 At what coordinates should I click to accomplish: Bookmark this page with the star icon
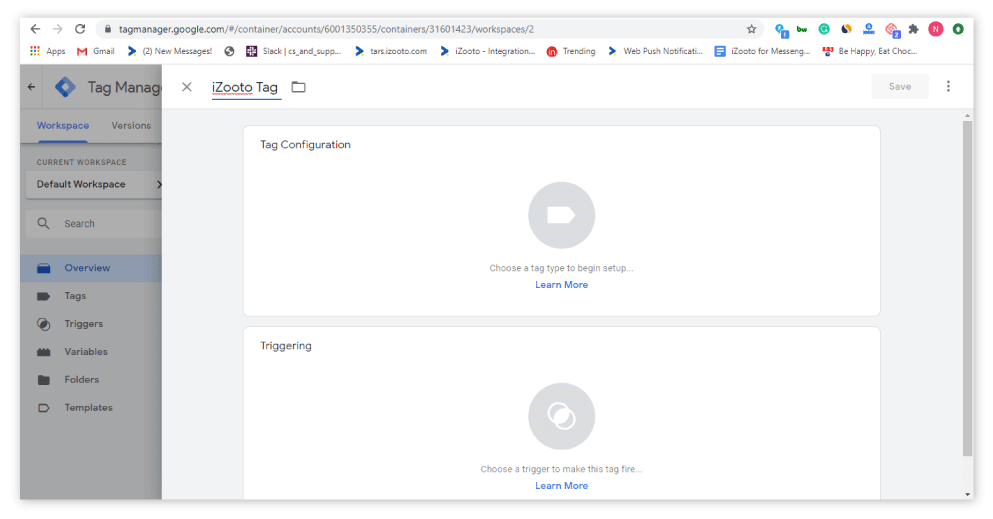(751, 29)
